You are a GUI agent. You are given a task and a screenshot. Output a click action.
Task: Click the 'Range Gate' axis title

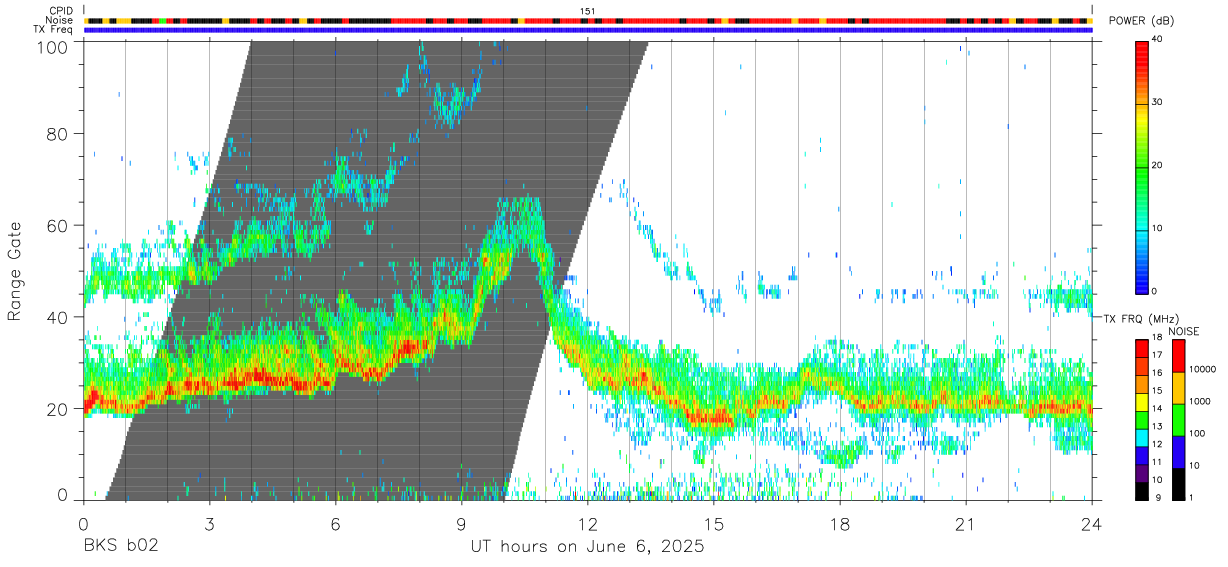tap(15, 271)
